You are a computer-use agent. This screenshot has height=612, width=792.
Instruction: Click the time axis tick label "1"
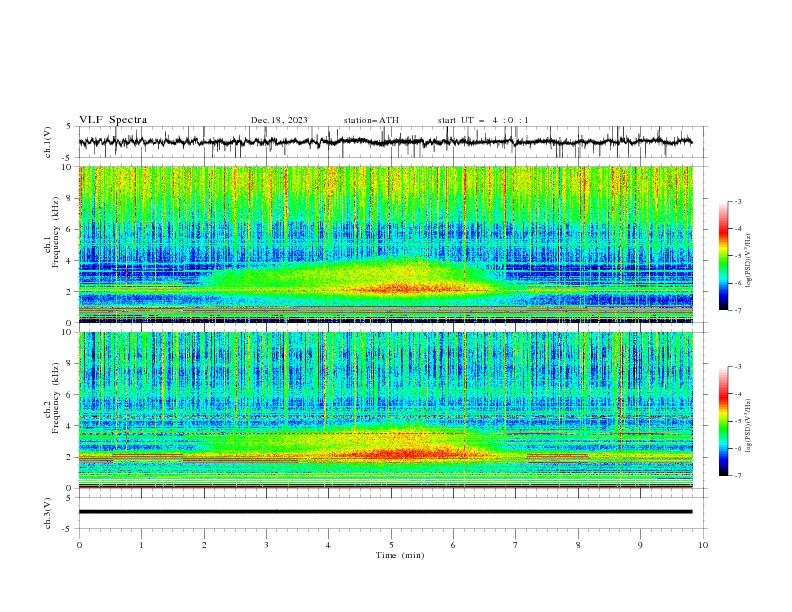pyautogui.click(x=141, y=545)
